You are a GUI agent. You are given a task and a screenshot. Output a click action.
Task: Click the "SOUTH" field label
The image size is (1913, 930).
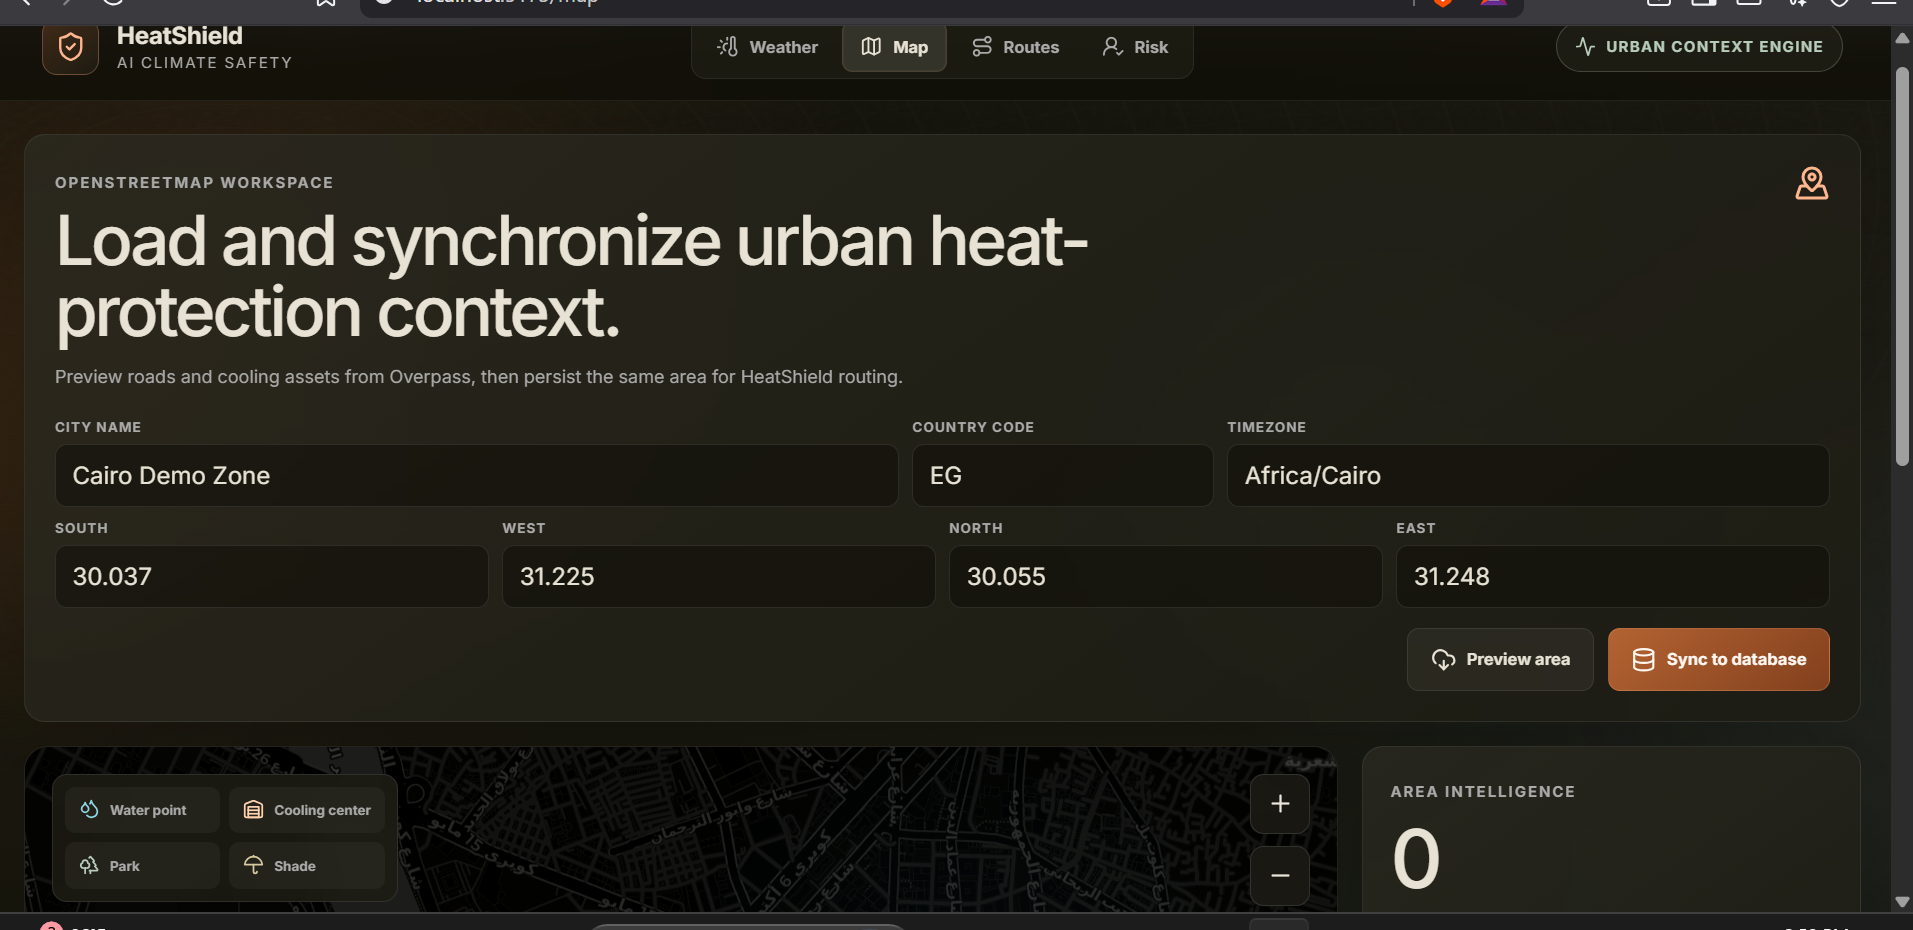(x=81, y=528)
